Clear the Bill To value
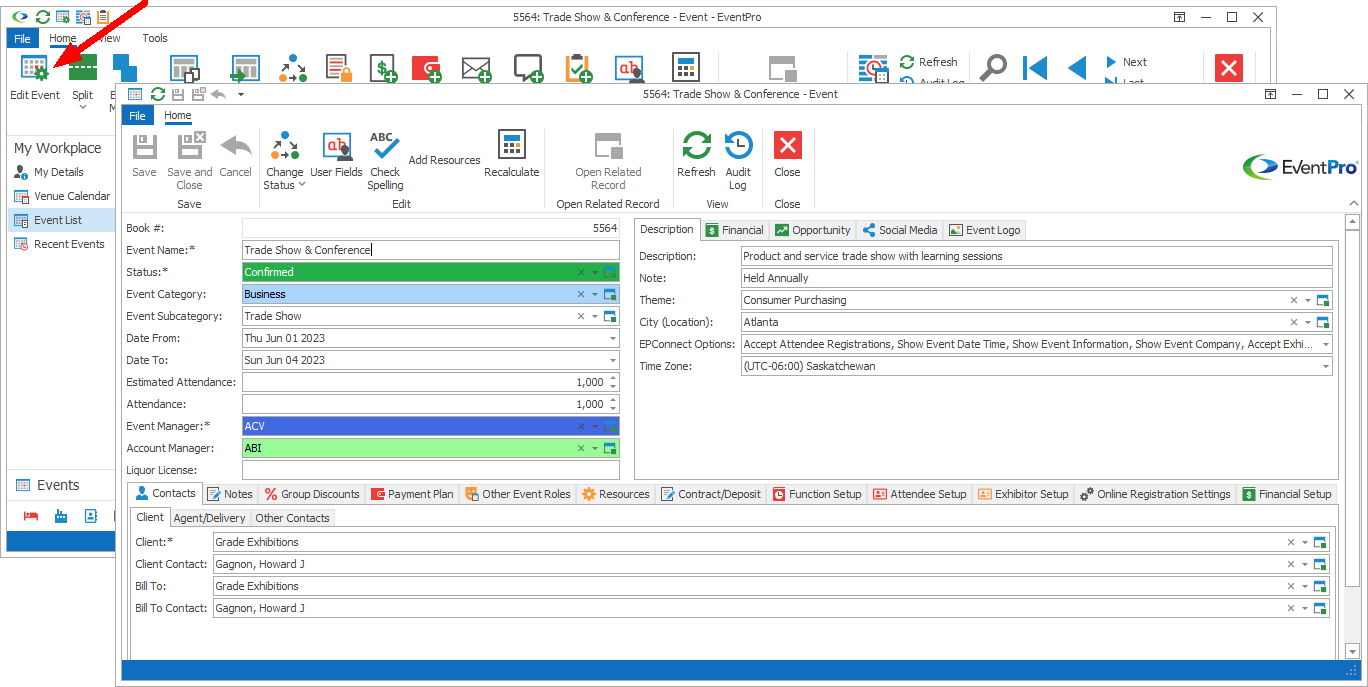Screen dimensions: 1368x687 pyautogui.click(x=1291, y=586)
